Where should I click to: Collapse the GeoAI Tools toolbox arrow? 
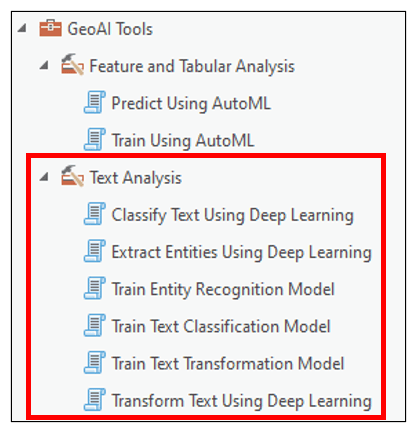coord(22,28)
